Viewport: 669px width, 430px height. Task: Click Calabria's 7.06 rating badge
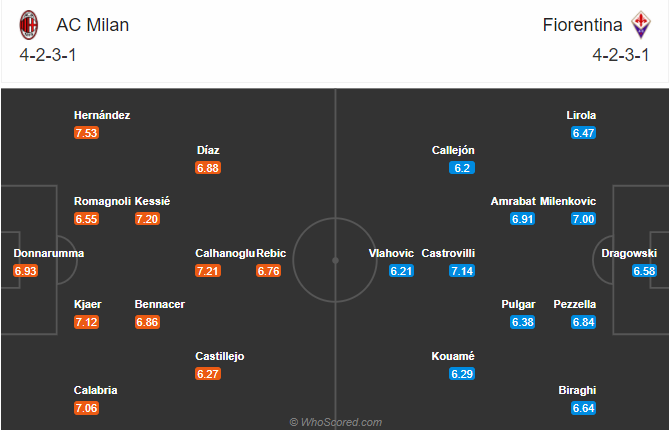86,409
